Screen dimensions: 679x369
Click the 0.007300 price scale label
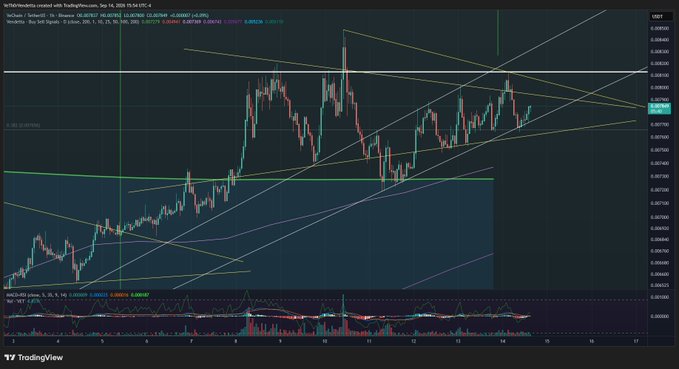coord(660,177)
